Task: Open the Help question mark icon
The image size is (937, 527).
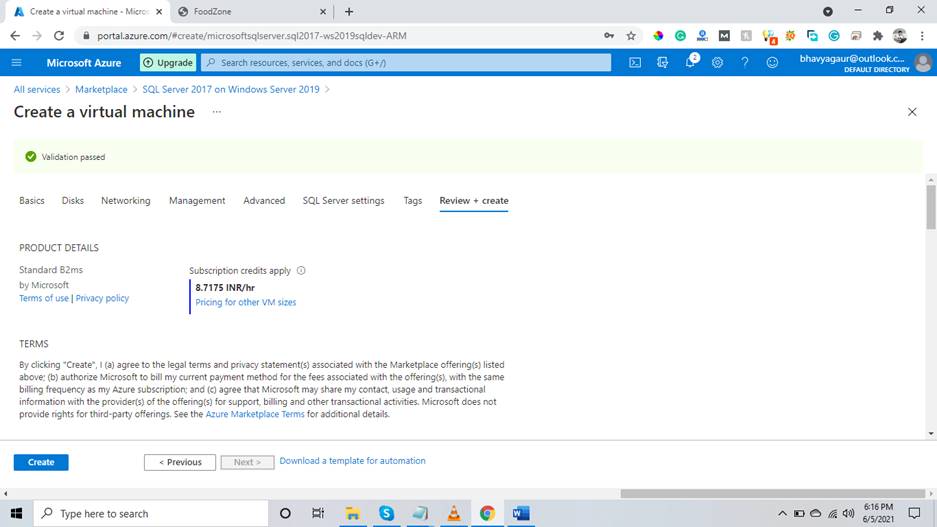Action: [745, 62]
